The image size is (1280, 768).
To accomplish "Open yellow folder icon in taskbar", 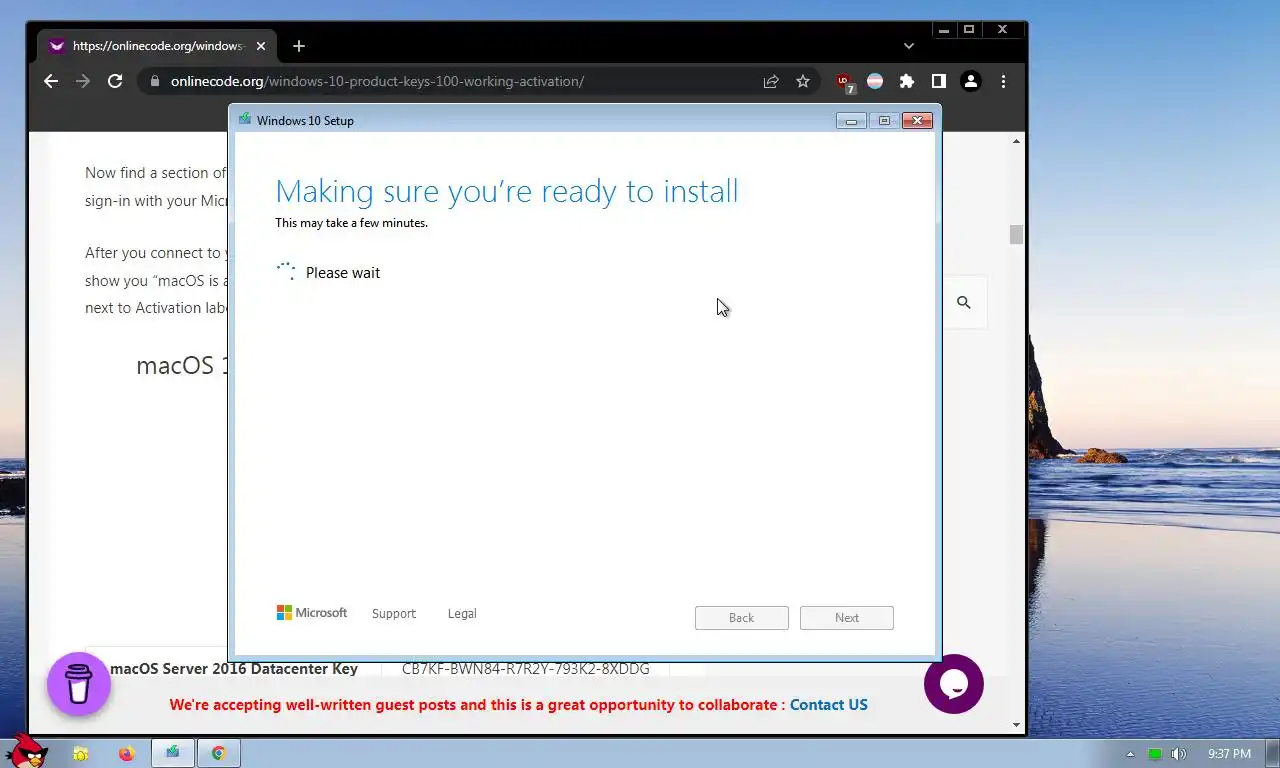I will 81,754.
